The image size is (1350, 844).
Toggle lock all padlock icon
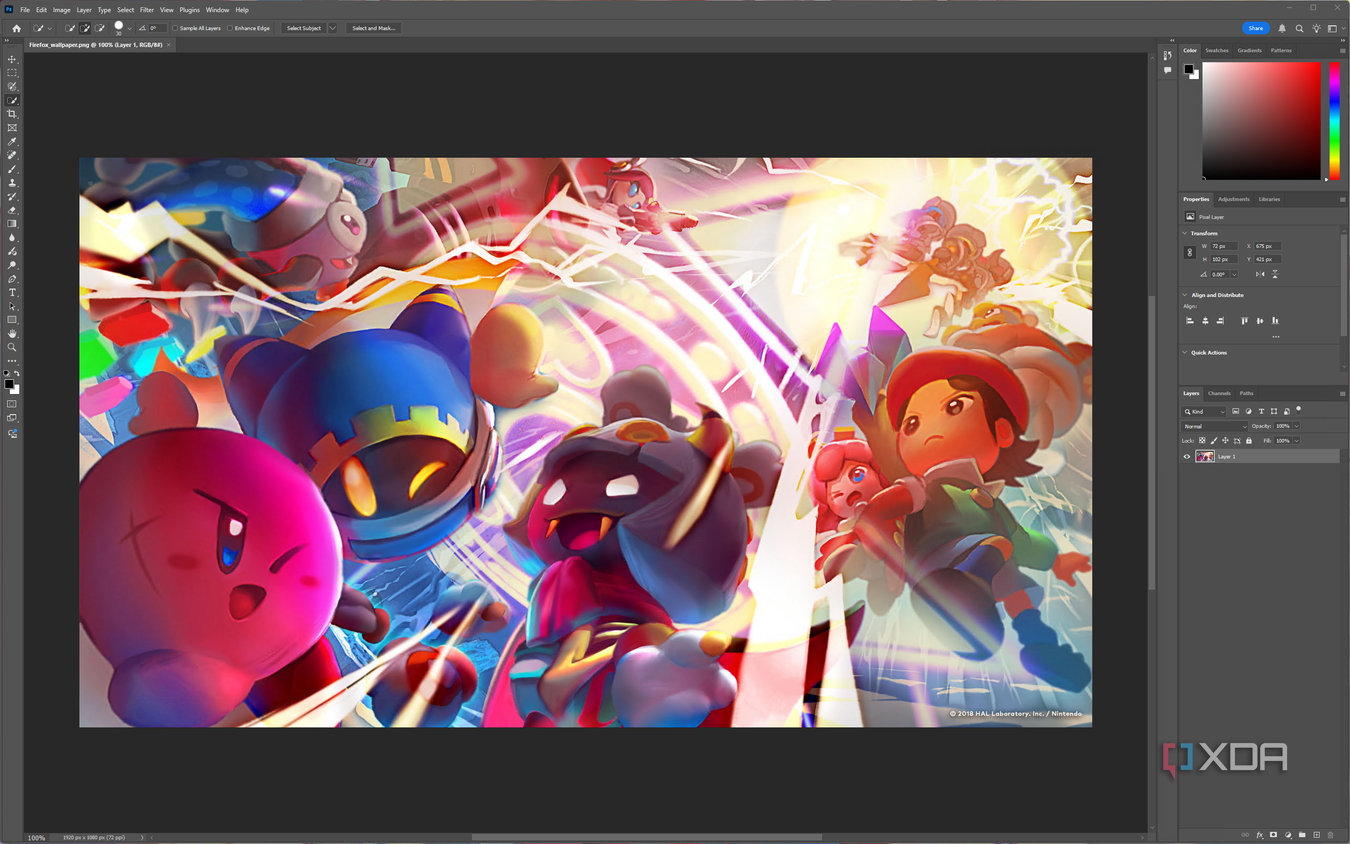1249,441
